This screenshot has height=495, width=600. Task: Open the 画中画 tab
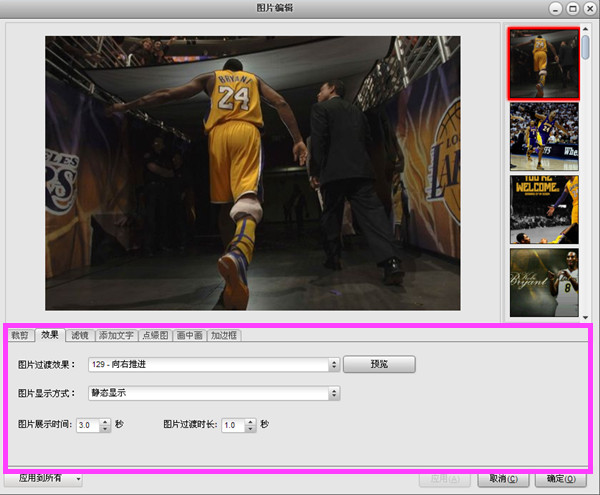[189, 335]
